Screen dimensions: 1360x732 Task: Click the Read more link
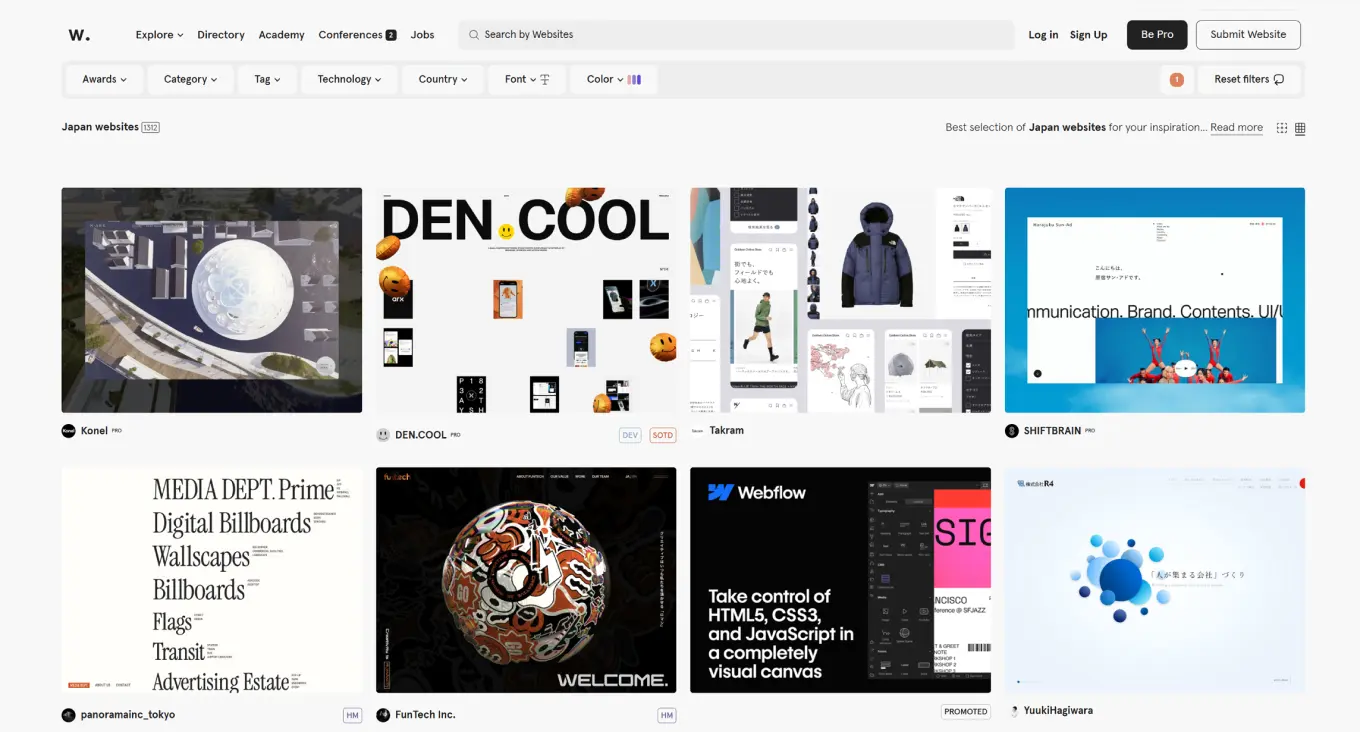pos(1236,128)
